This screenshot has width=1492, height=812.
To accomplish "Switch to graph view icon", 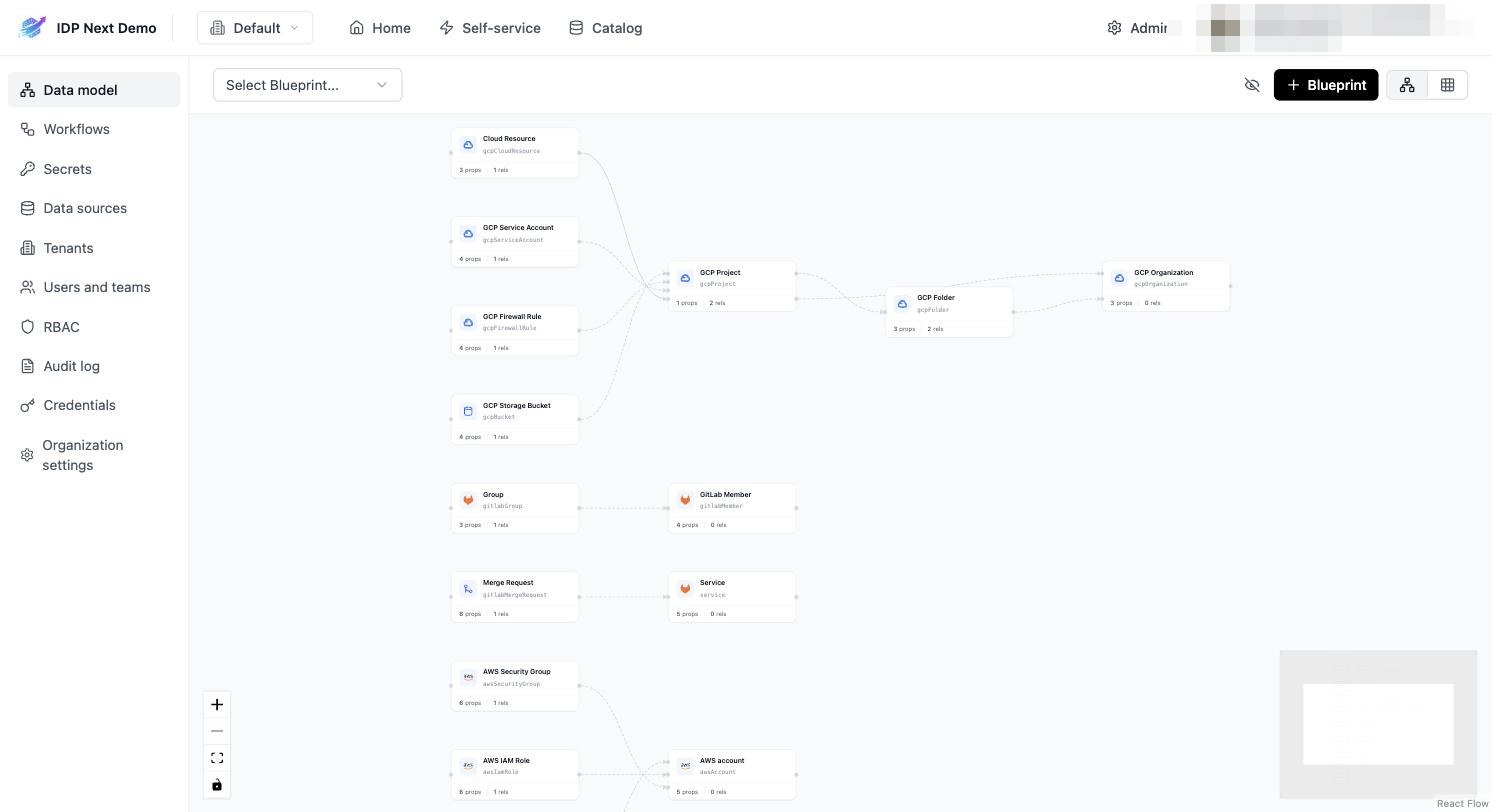I will click(x=1407, y=85).
